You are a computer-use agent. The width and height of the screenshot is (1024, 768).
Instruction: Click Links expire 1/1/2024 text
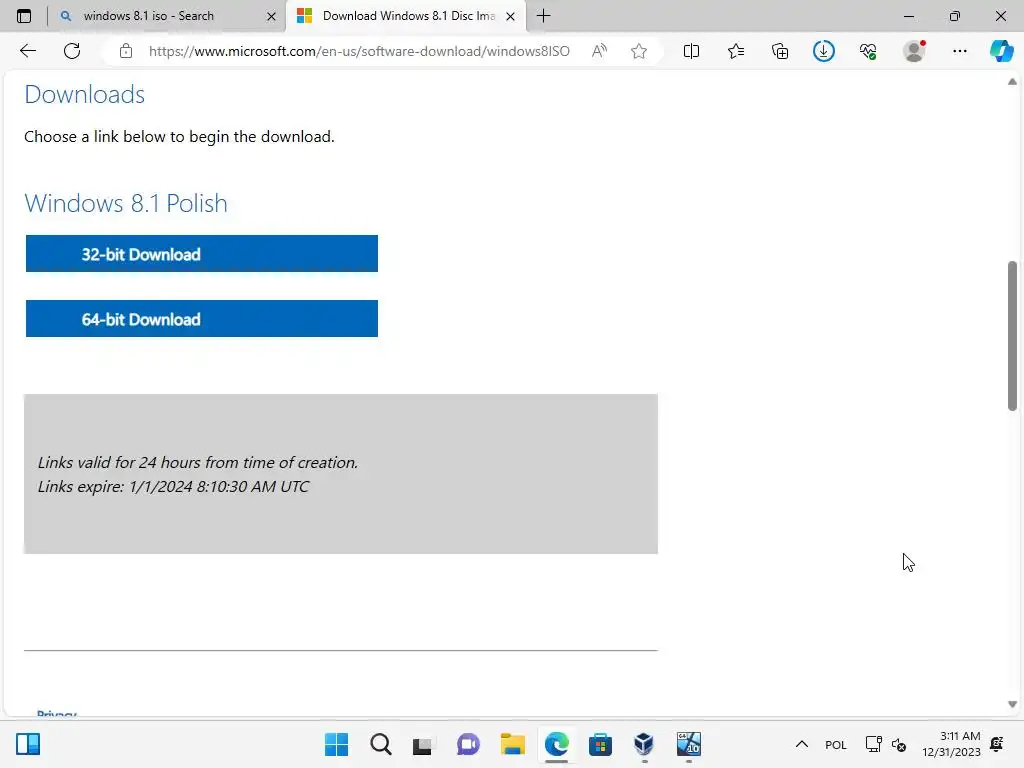173,487
